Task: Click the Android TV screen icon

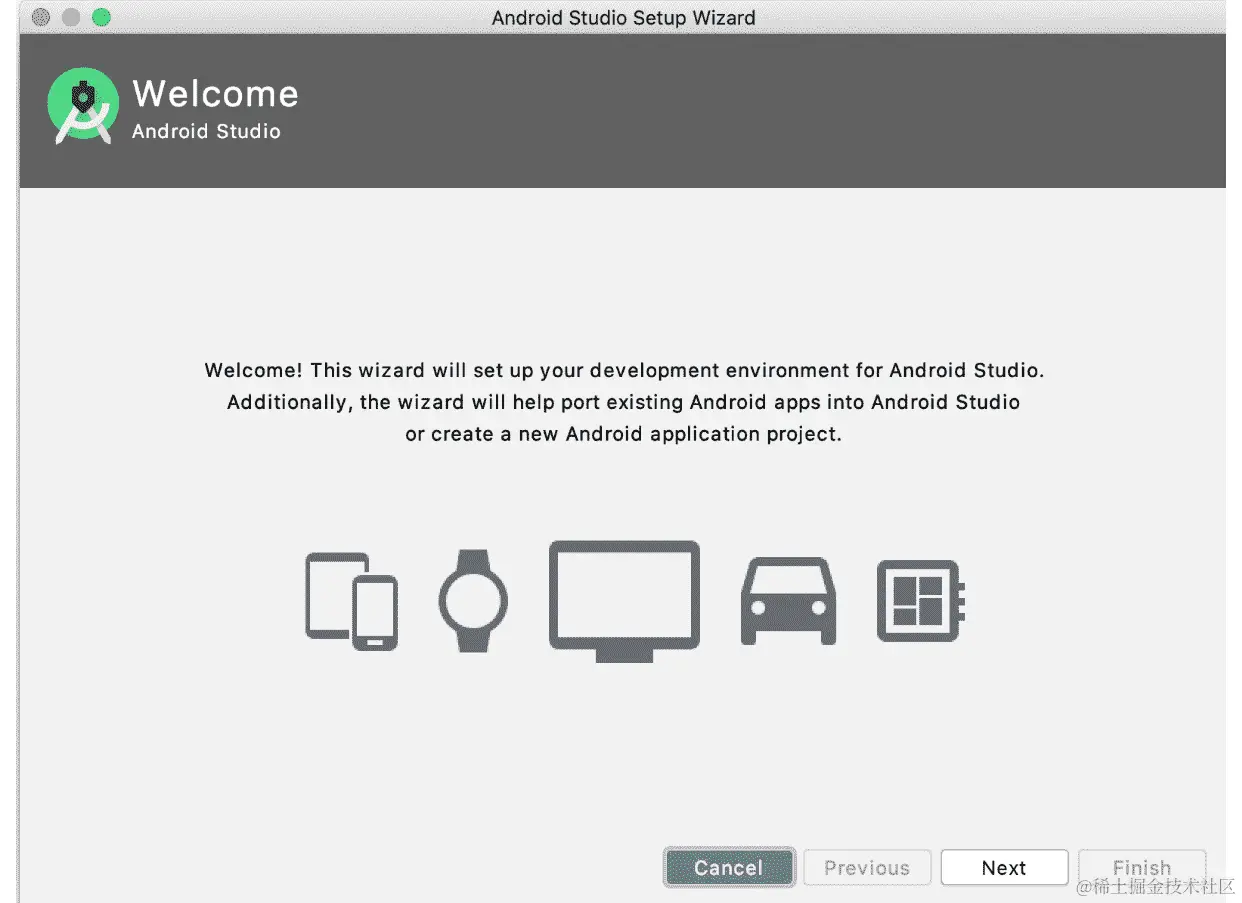Action: [624, 601]
